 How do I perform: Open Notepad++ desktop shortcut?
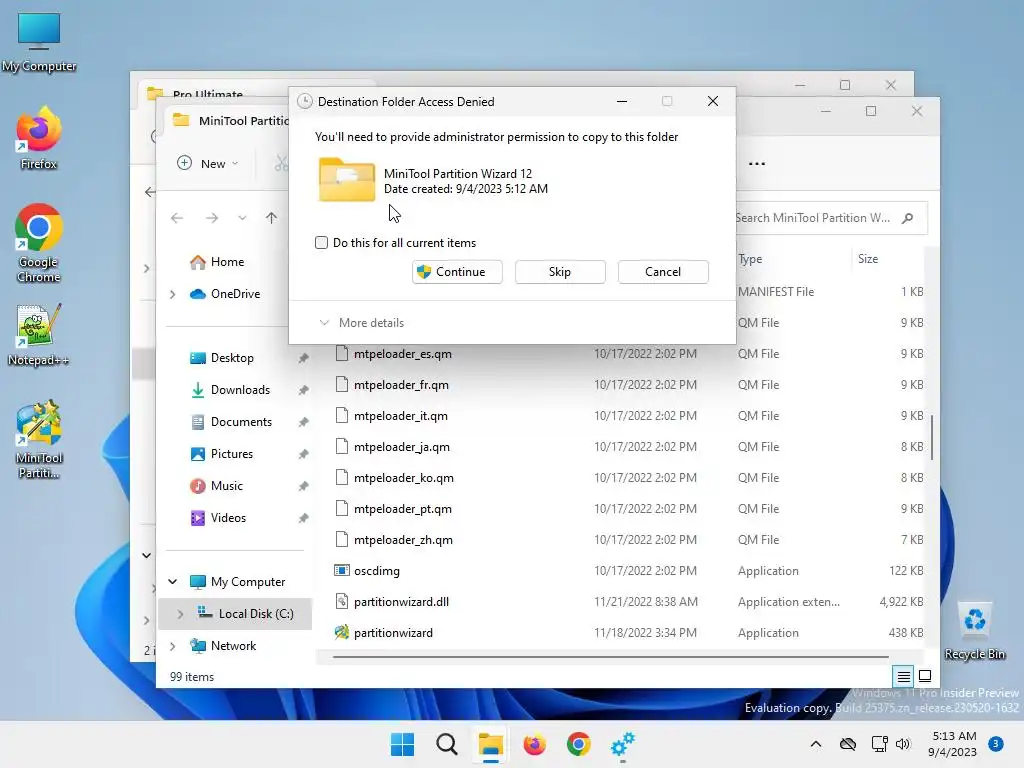[39, 335]
